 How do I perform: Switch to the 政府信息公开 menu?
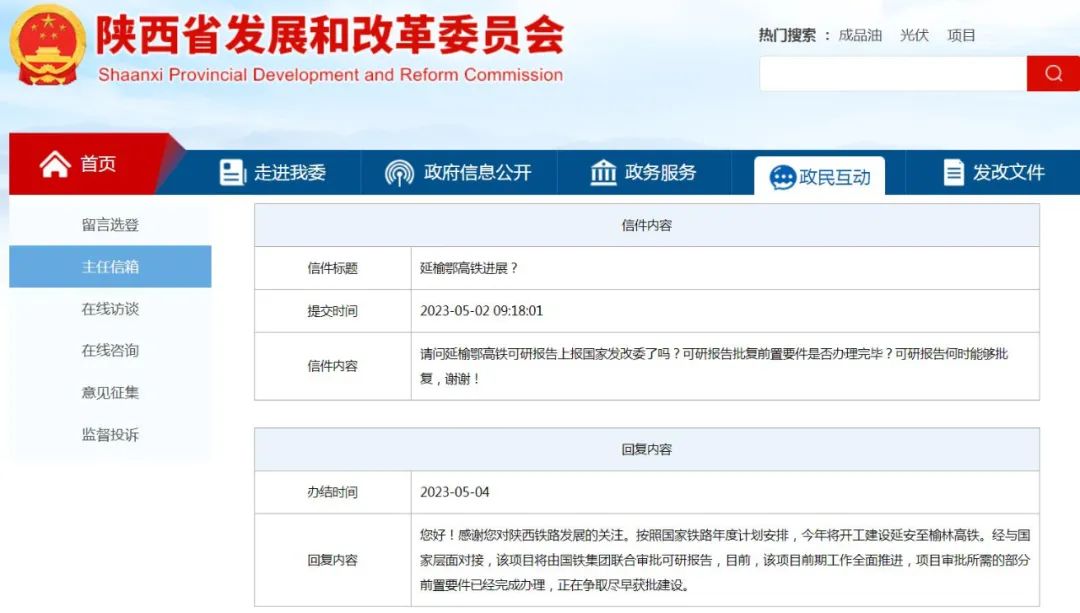(477, 173)
